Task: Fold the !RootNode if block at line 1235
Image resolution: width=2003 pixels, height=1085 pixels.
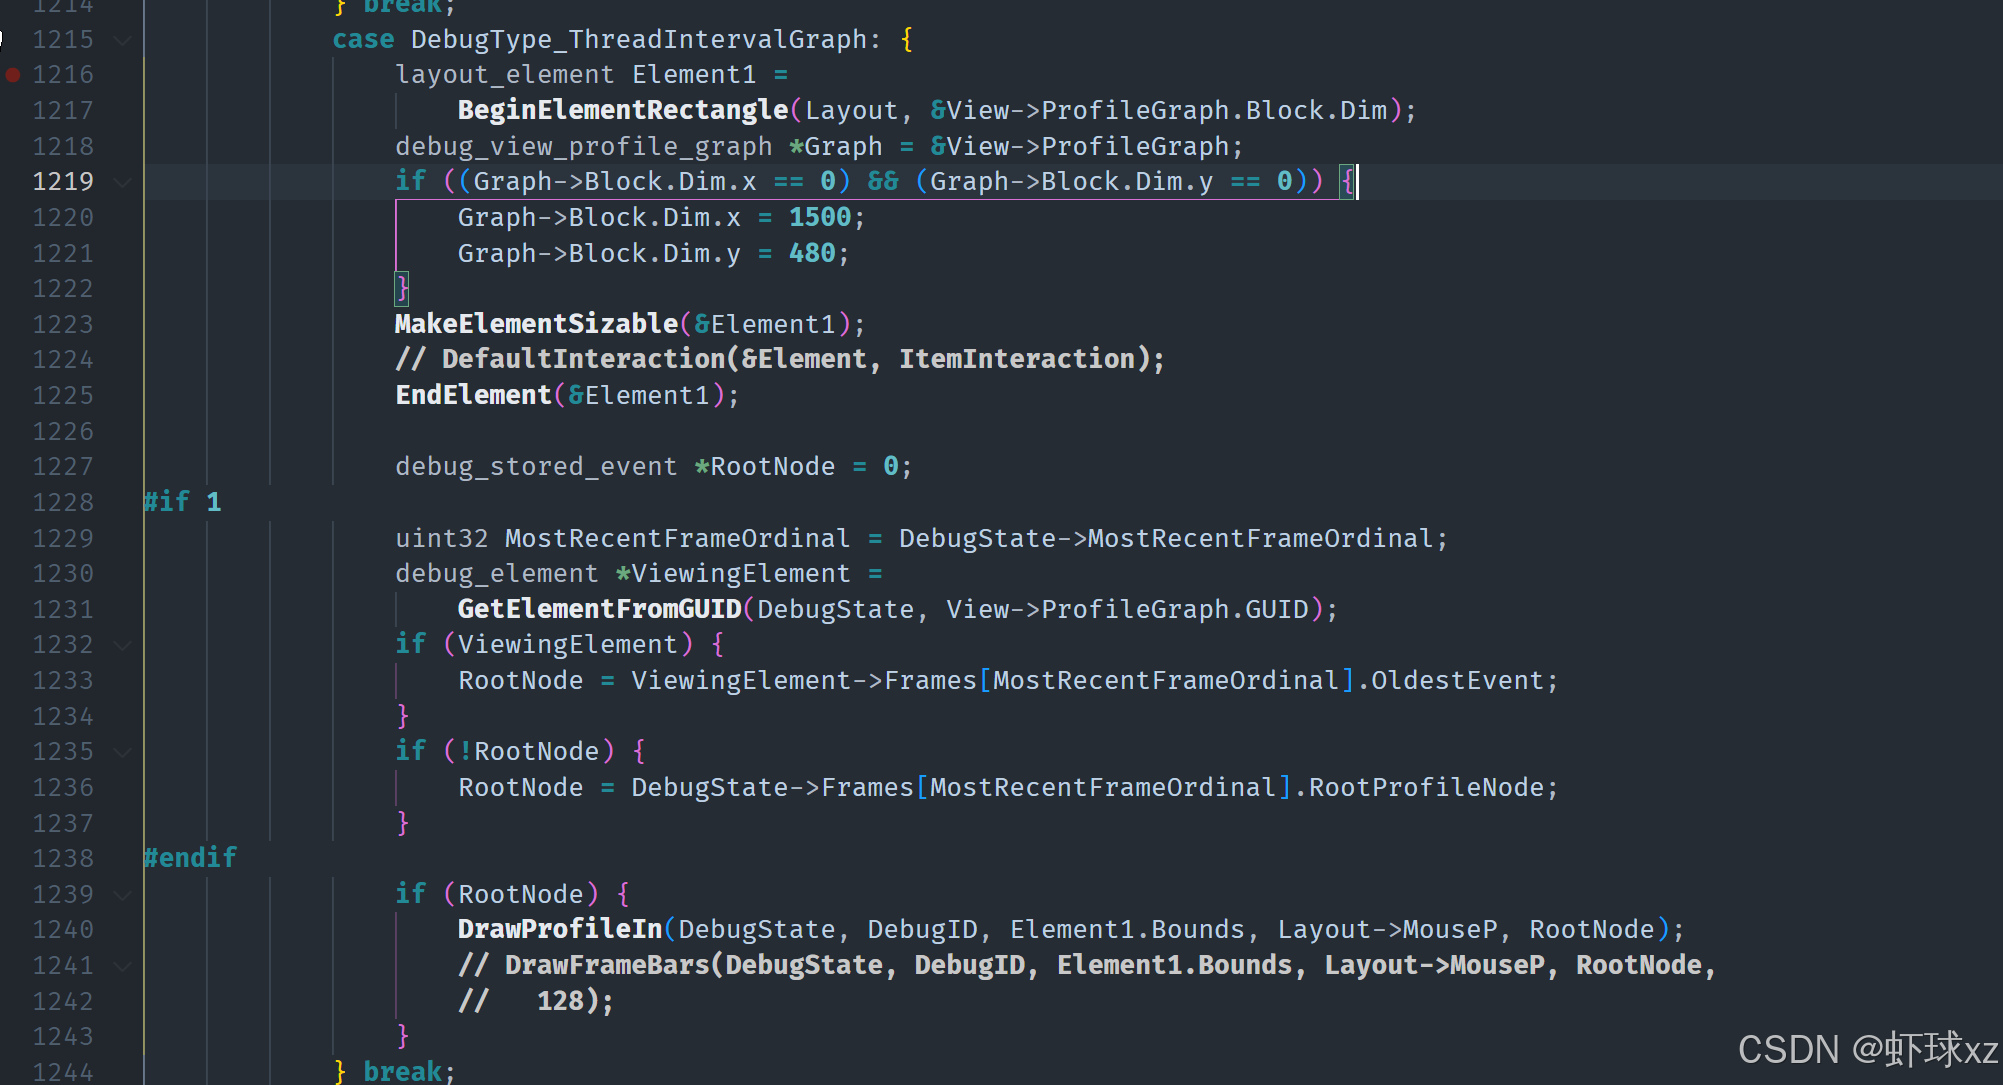Action: tap(123, 752)
